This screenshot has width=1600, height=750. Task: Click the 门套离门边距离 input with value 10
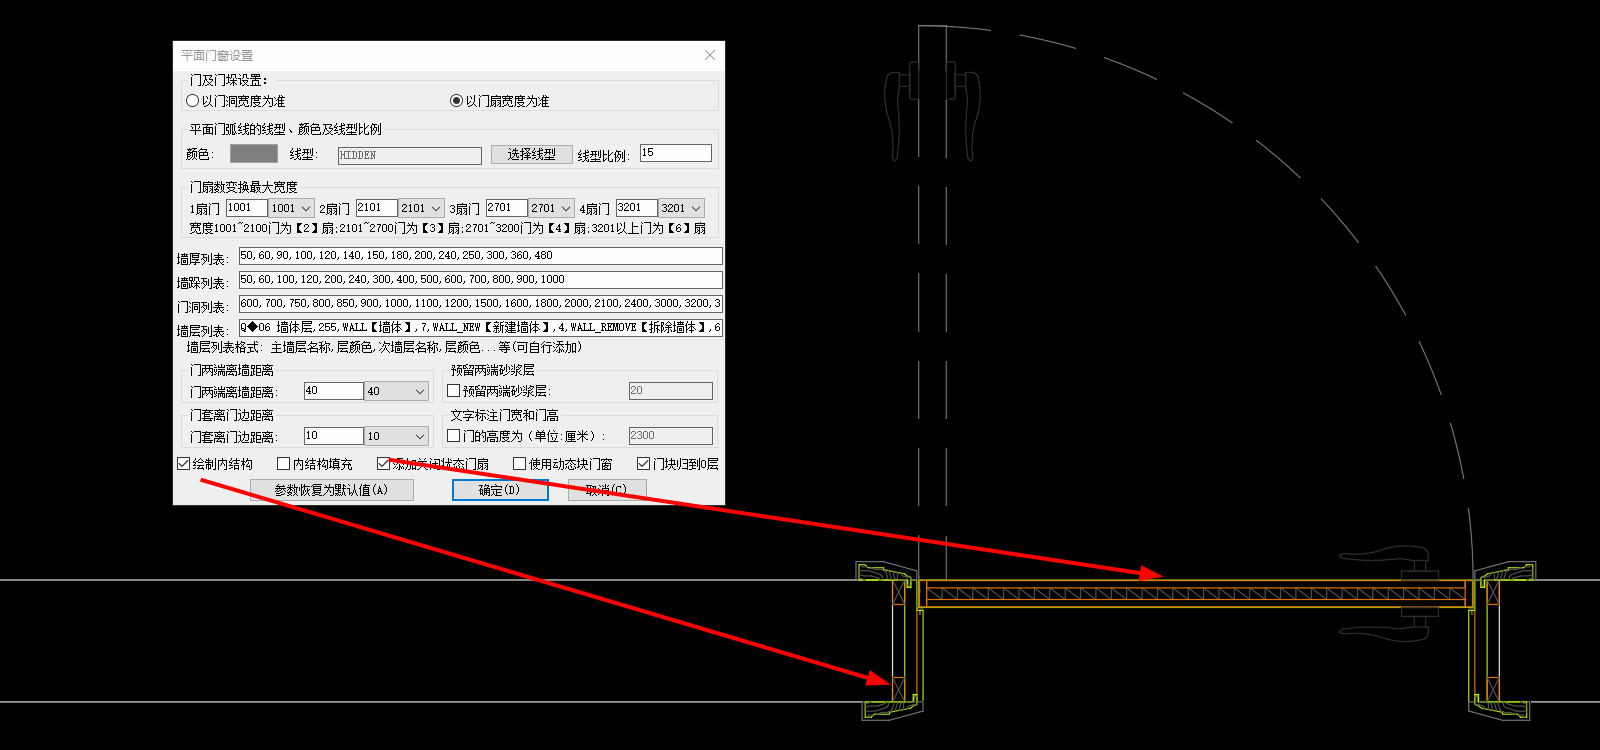pos(333,436)
